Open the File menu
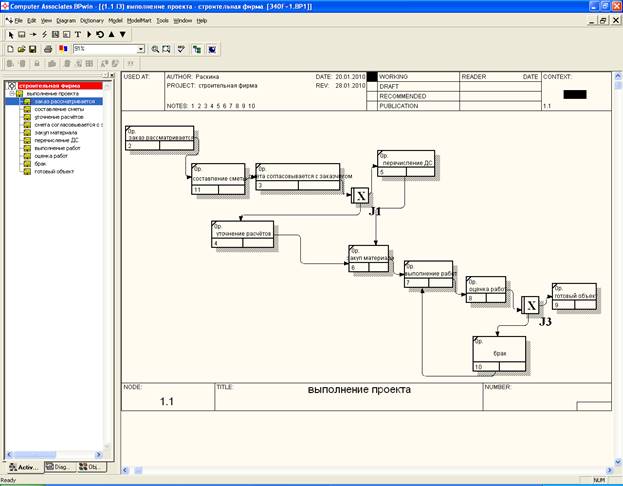 18,21
